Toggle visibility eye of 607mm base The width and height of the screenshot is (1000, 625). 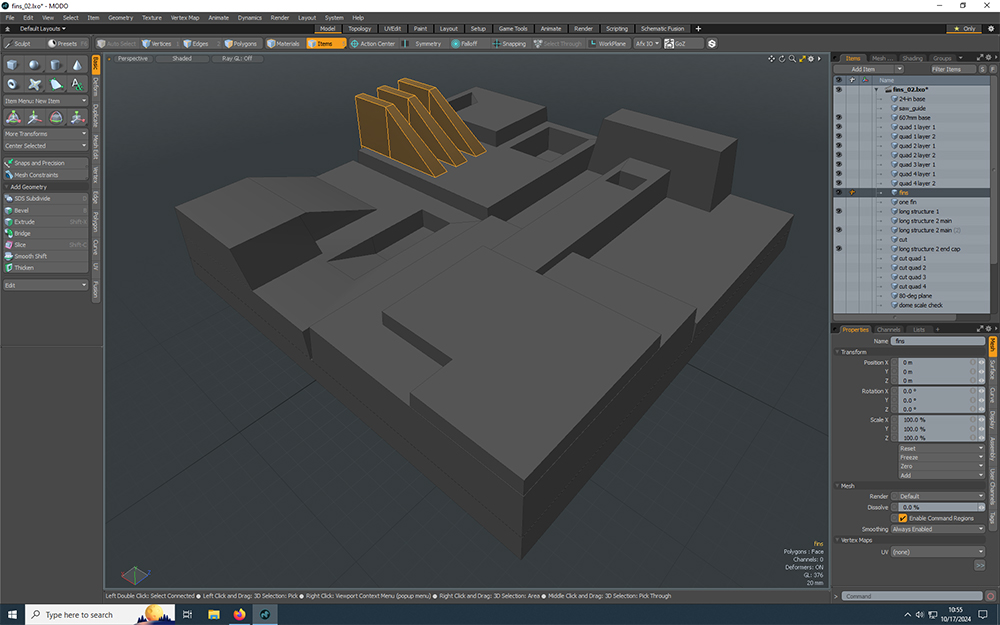pos(839,118)
